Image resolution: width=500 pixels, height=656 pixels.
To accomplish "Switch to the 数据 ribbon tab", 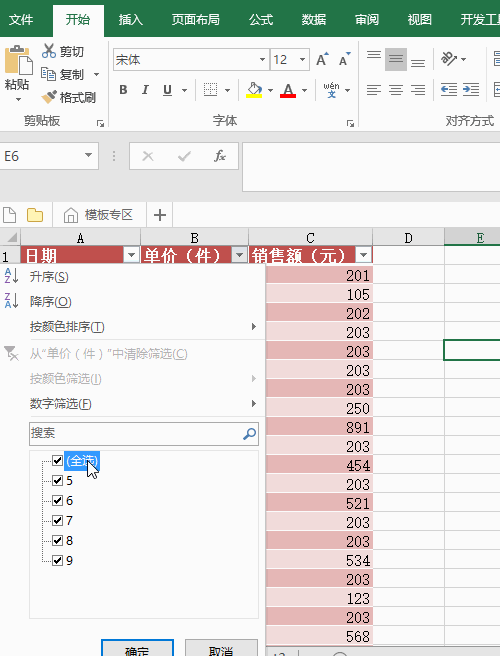I will click(314, 20).
